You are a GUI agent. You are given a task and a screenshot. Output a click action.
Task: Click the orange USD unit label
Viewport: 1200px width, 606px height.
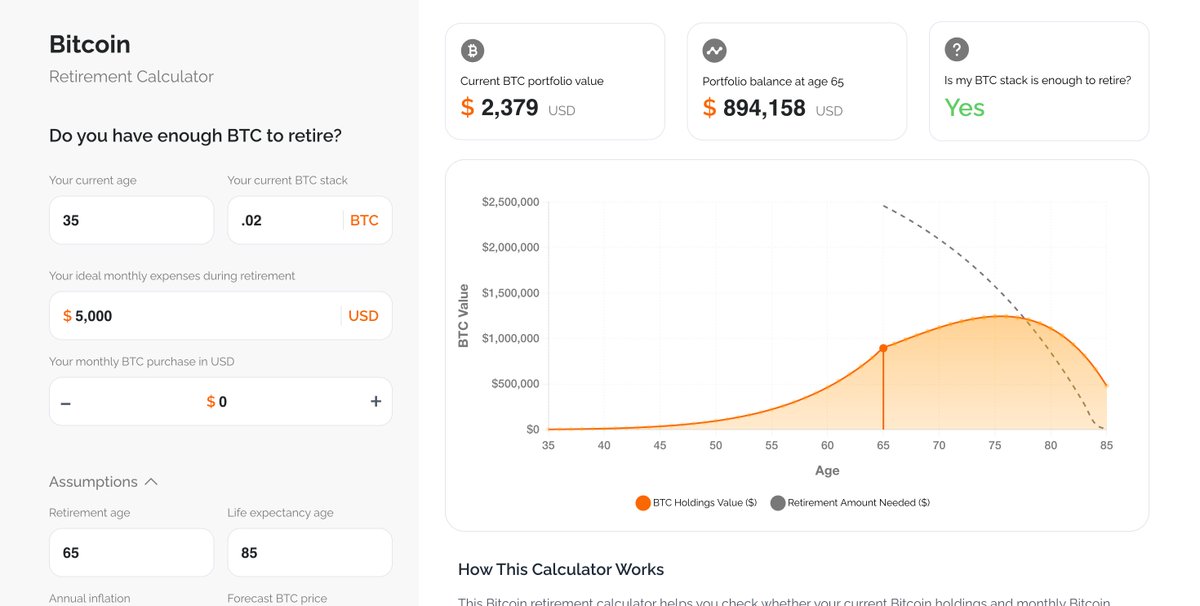click(363, 316)
